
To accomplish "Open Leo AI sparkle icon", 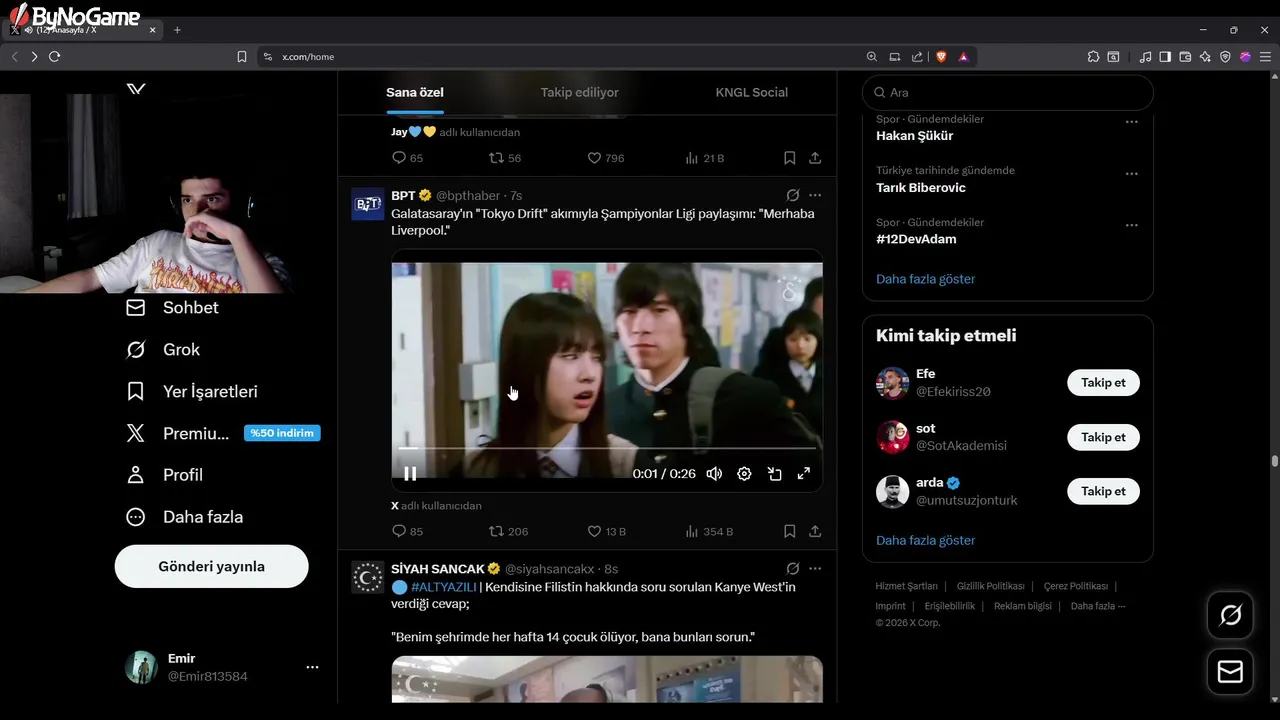I will coord(1205,57).
